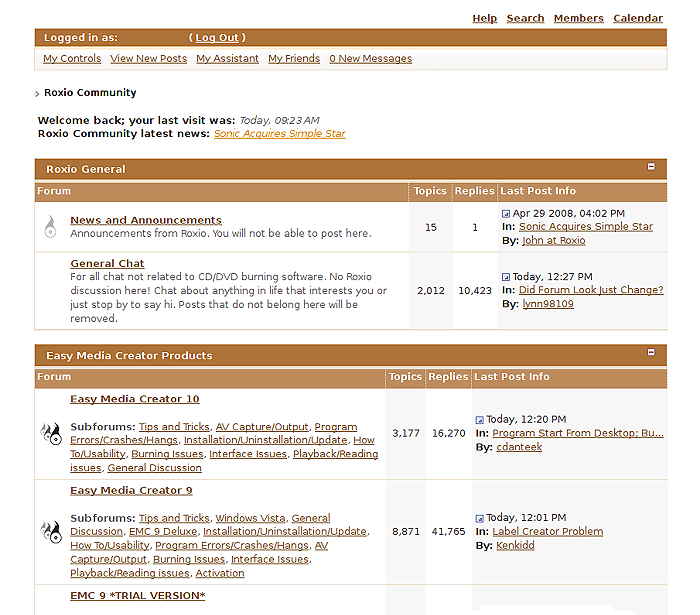This screenshot has width=700, height=615.
Task: Open the EMC 9 *TRIAL VERSION* forum
Action: click(x=138, y=596)
